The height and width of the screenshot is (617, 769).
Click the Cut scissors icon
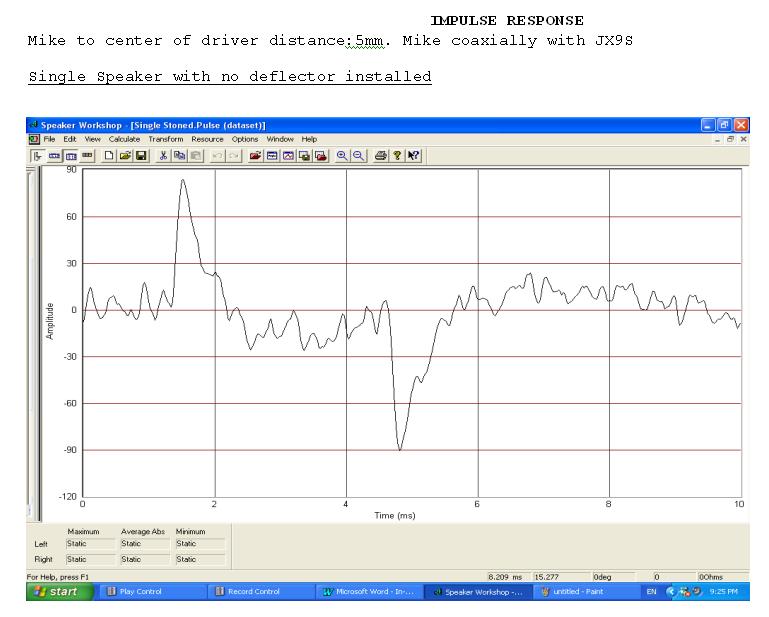click(163, 156)
